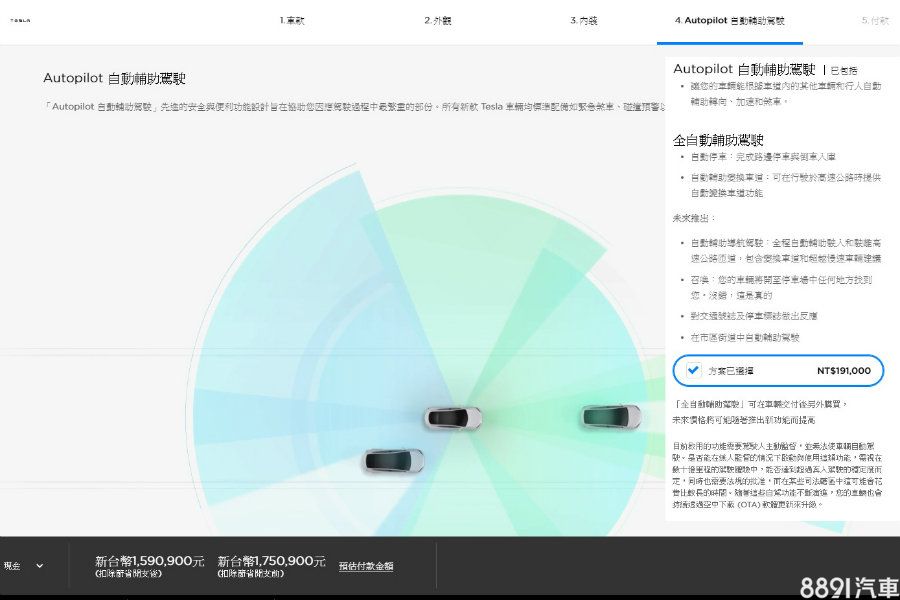Open the 預估付款金額 link
Screen dimensions: 900x600
(365, 566)
